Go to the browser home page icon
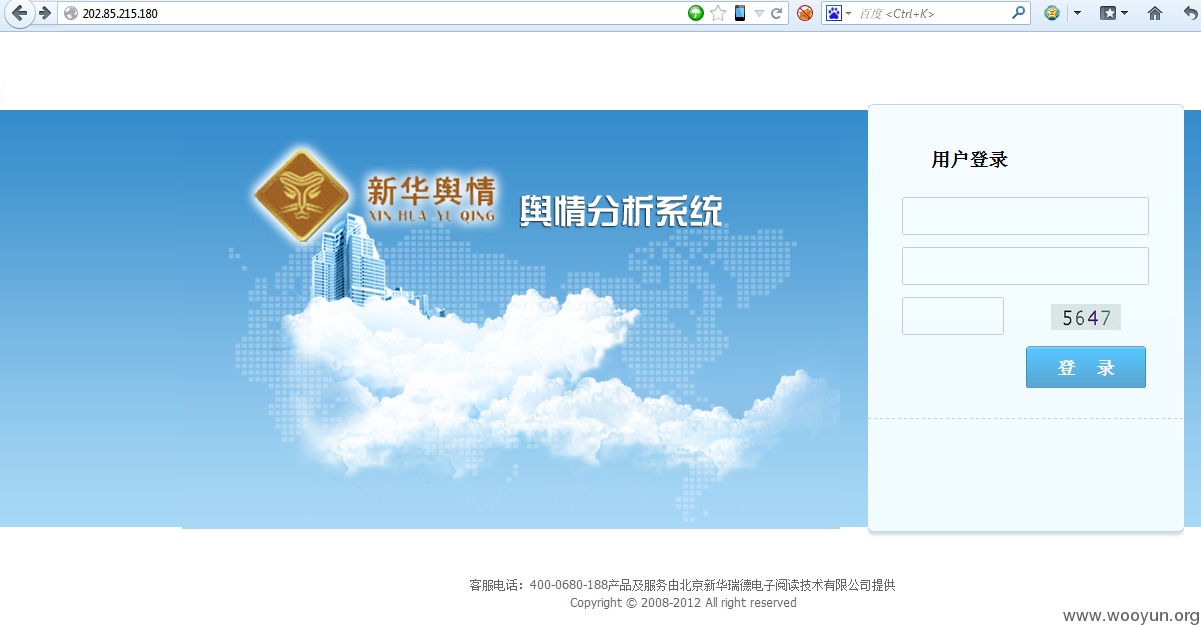Image resolution: width=1201 pixels, height=625 pixels. tap(1155, 13)
